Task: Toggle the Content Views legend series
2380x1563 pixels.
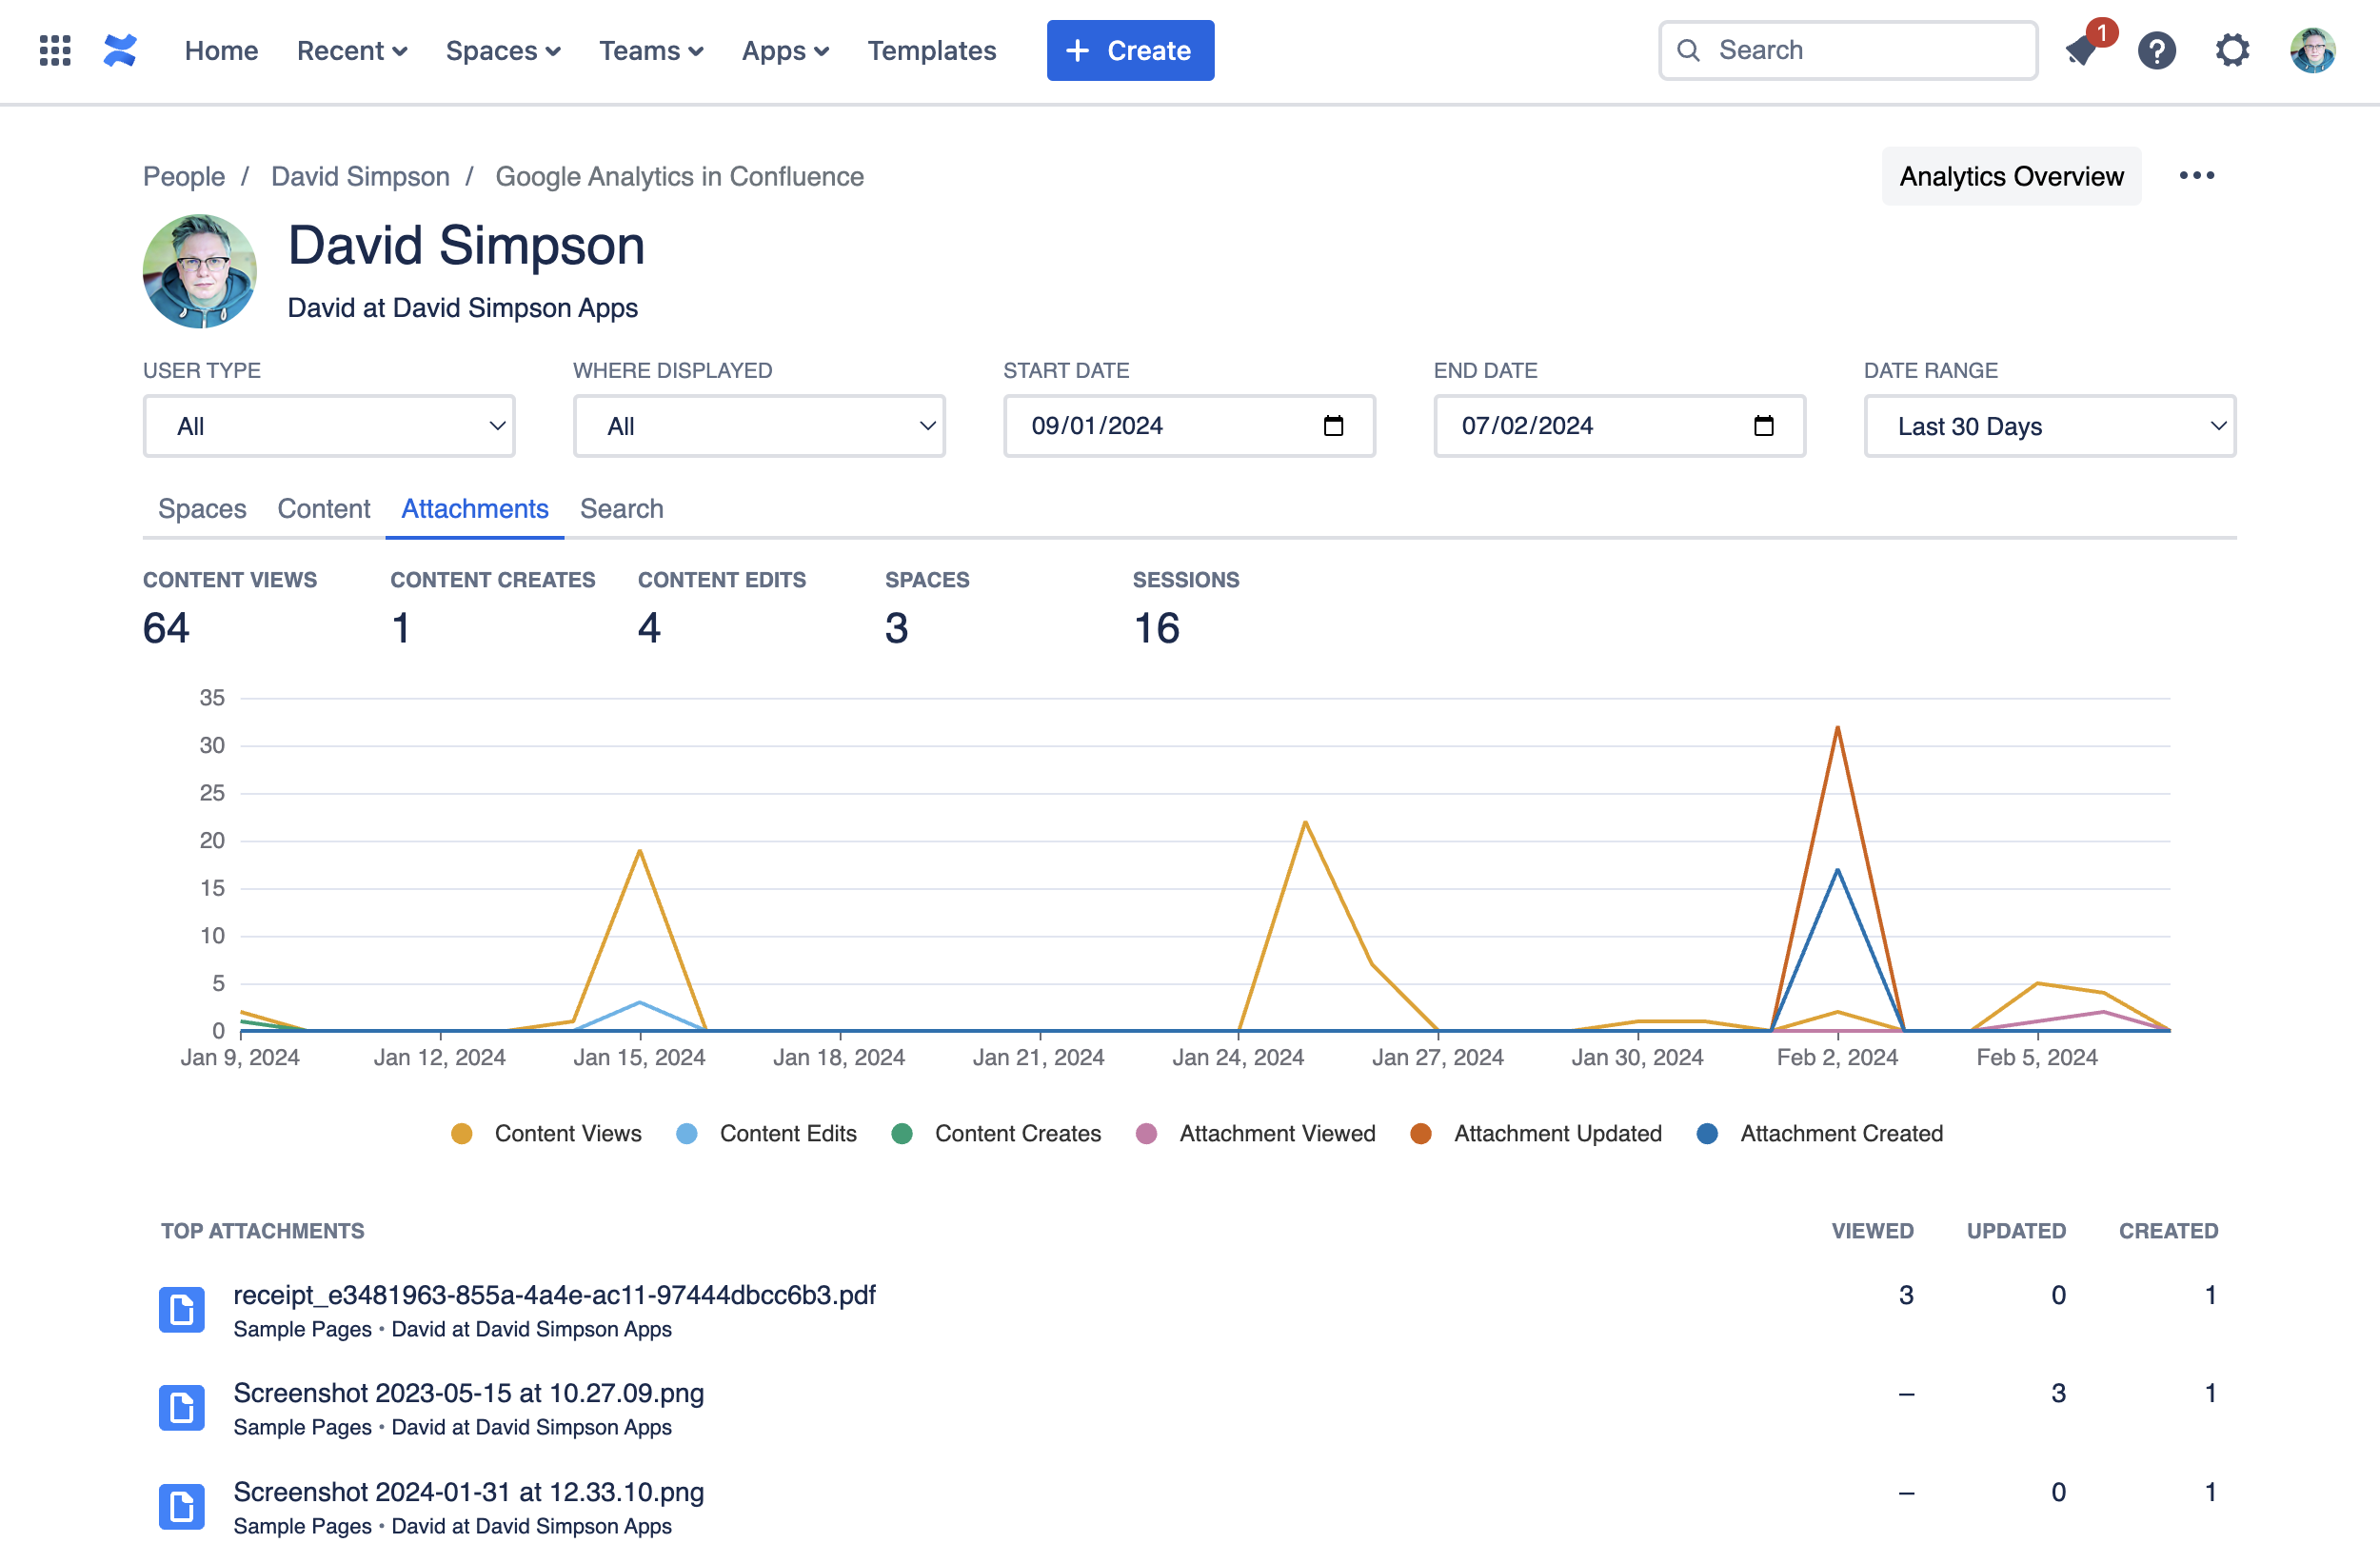Action: tap(567, 1133)
